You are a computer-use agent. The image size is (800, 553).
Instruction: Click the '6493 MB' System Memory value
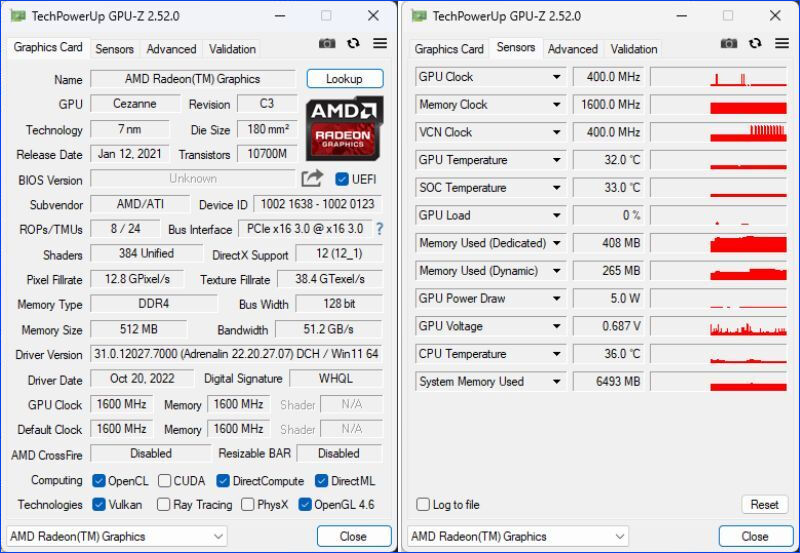[x=609, y=382]
